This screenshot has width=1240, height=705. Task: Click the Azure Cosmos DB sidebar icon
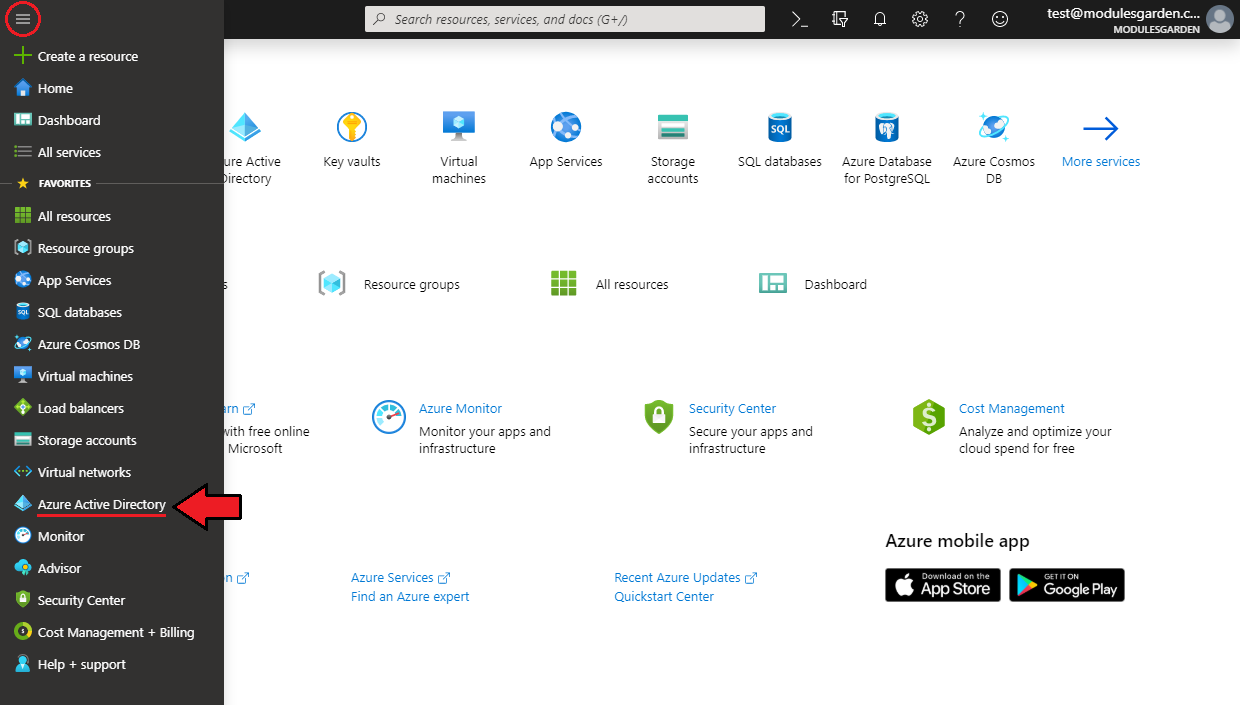[x=23, y=344]
